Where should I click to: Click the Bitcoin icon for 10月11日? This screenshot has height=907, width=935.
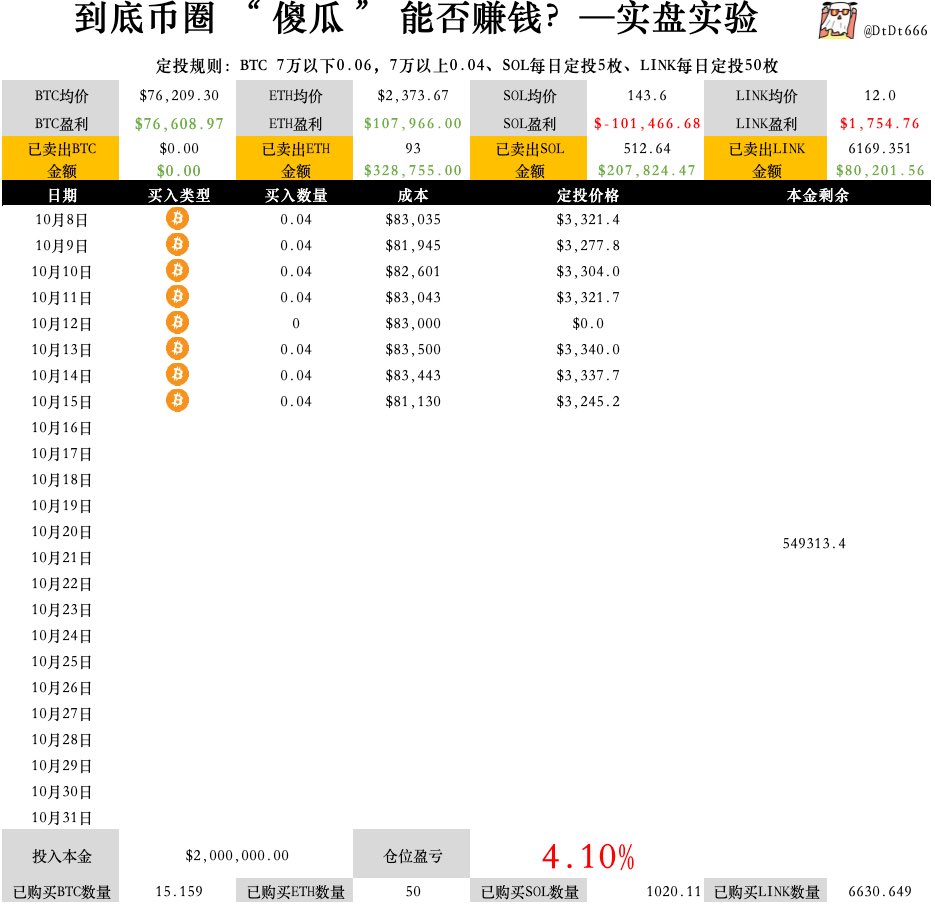point(177,296)
